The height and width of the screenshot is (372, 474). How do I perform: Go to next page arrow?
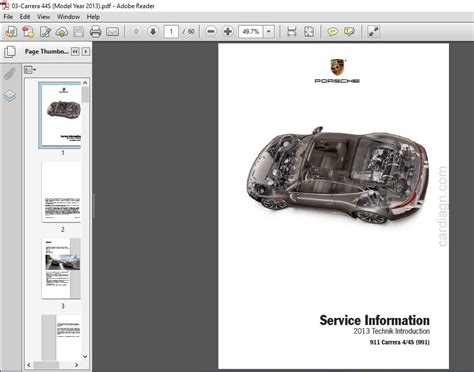point(153,32)
